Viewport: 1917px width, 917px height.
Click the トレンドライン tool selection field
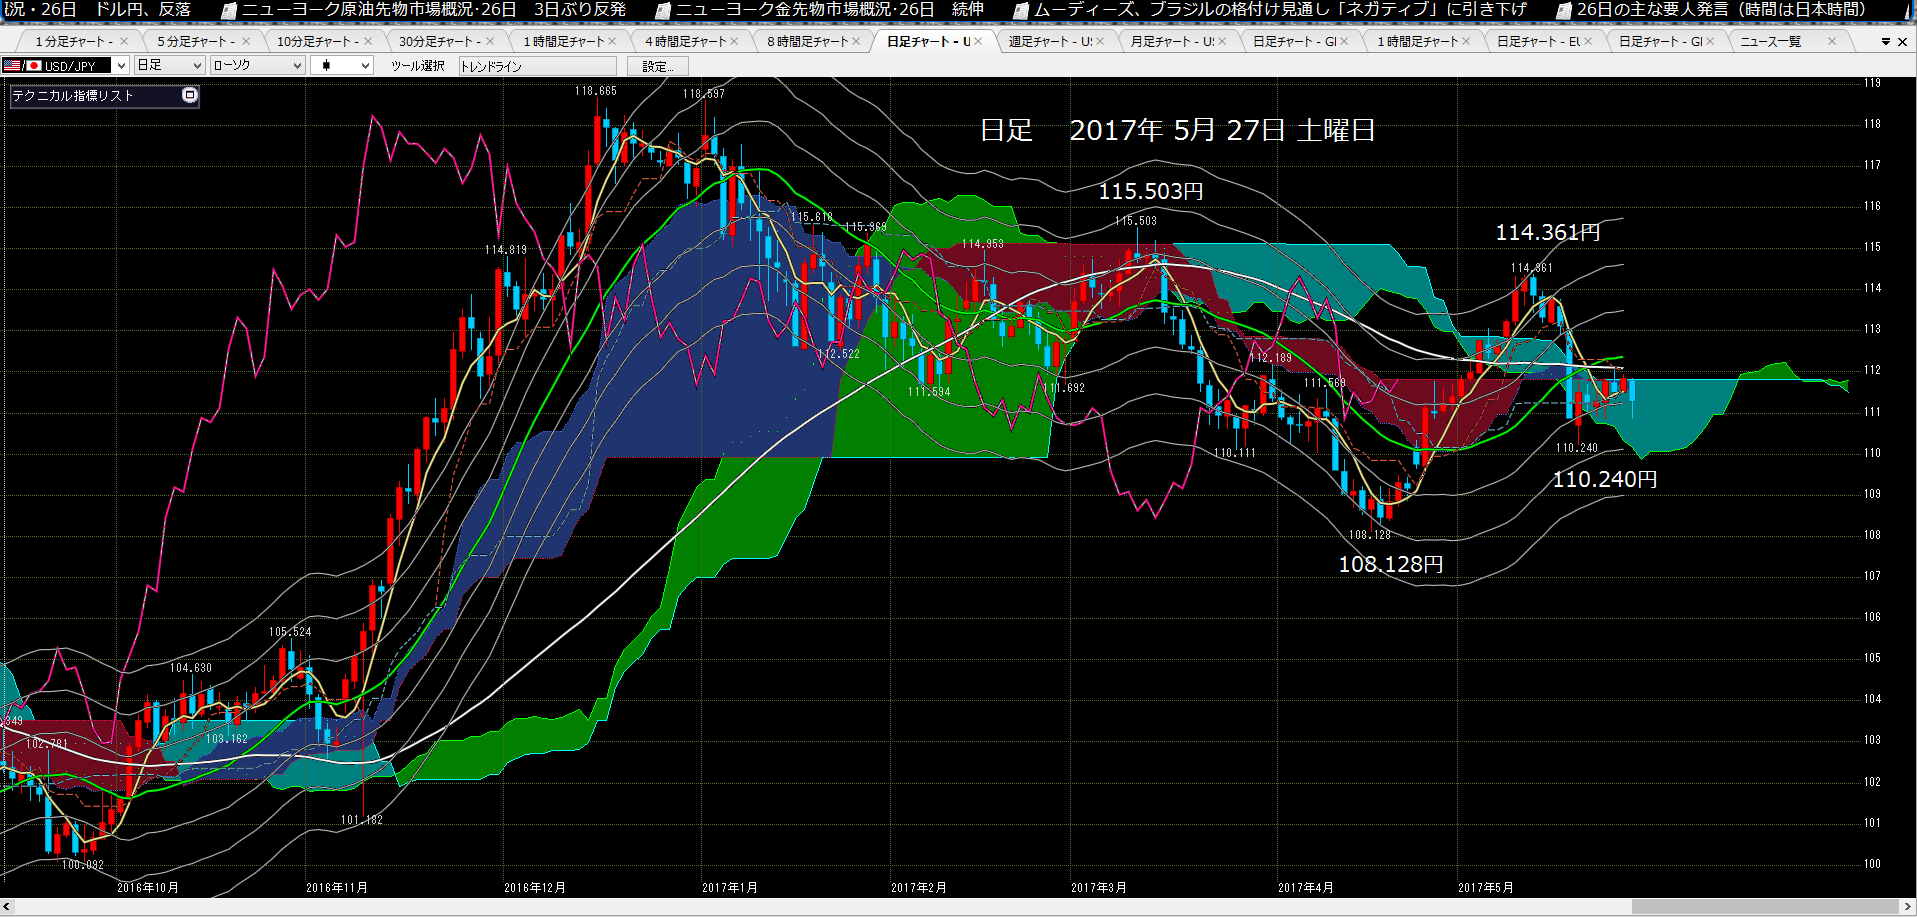coord(538,66)
